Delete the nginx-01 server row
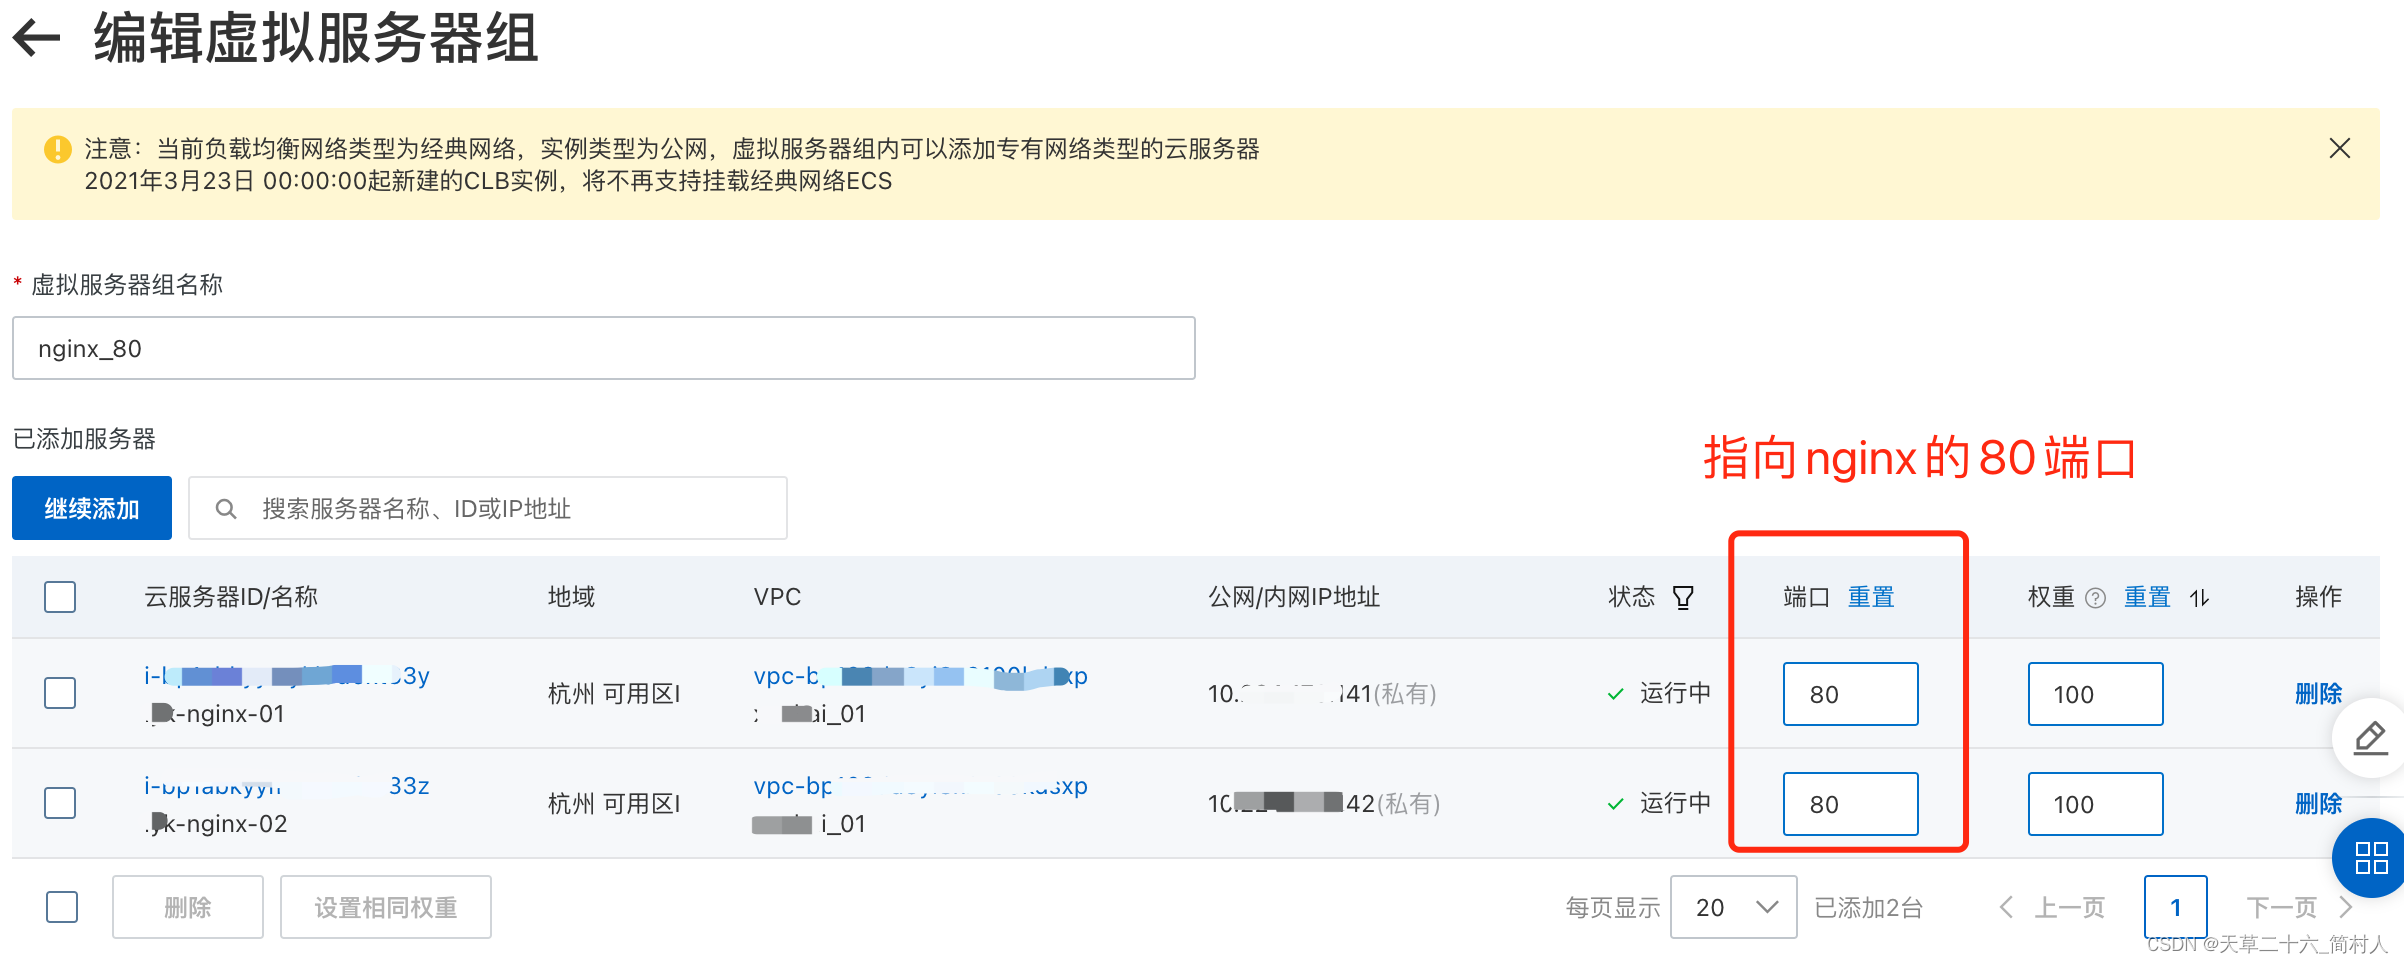 tap(2318, 694)
